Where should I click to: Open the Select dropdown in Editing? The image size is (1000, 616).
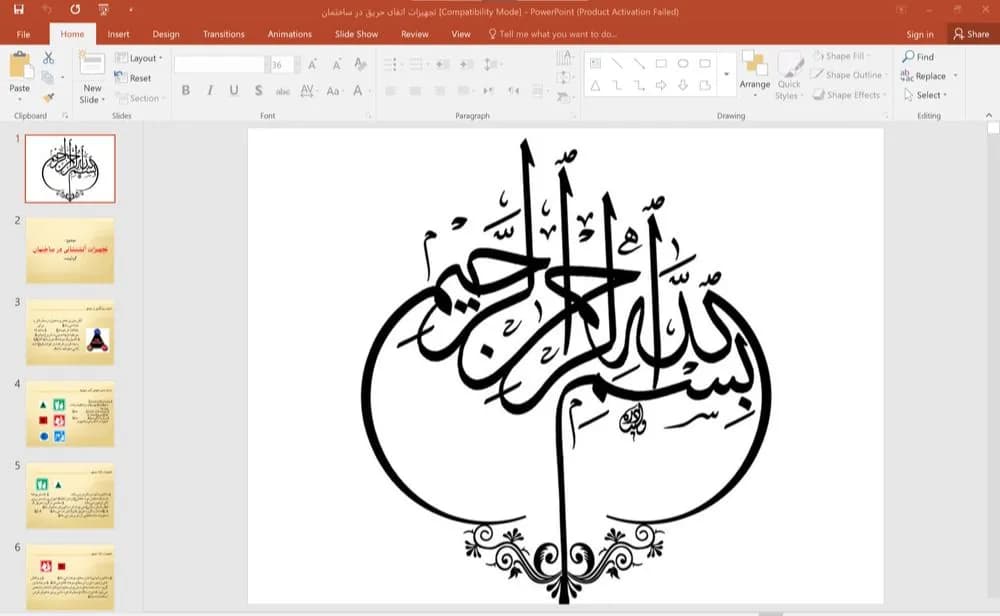pyautogui.click(x=926, y=95)
